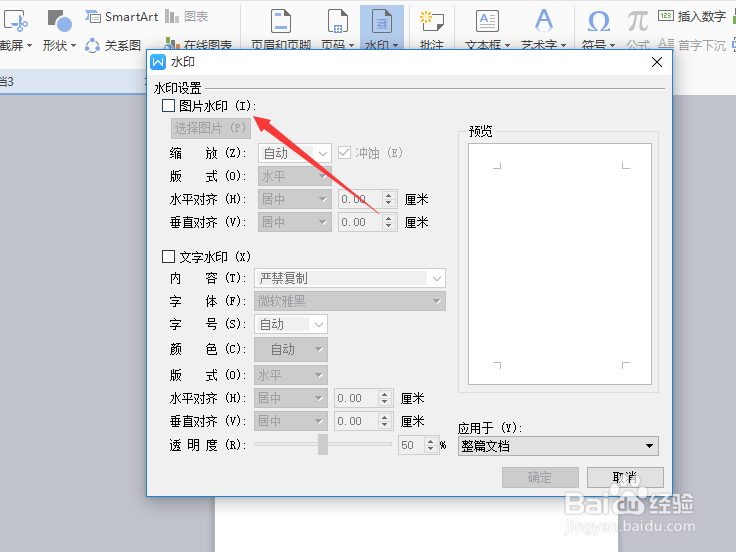This screenshot has width=736, height=552.
Task: Open the 字号 font size dropdown
Action: [291, 324]
